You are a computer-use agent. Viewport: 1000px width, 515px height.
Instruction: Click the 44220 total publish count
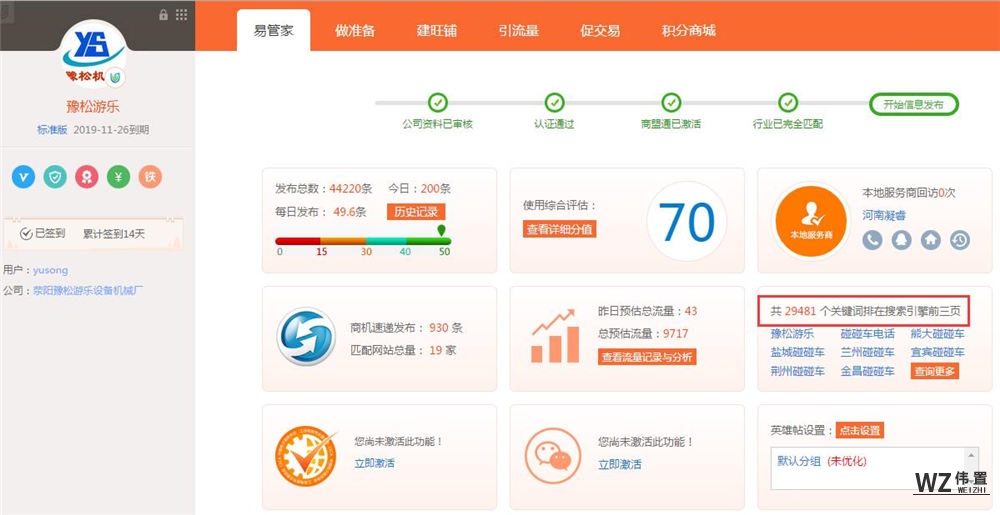(345, 189)
